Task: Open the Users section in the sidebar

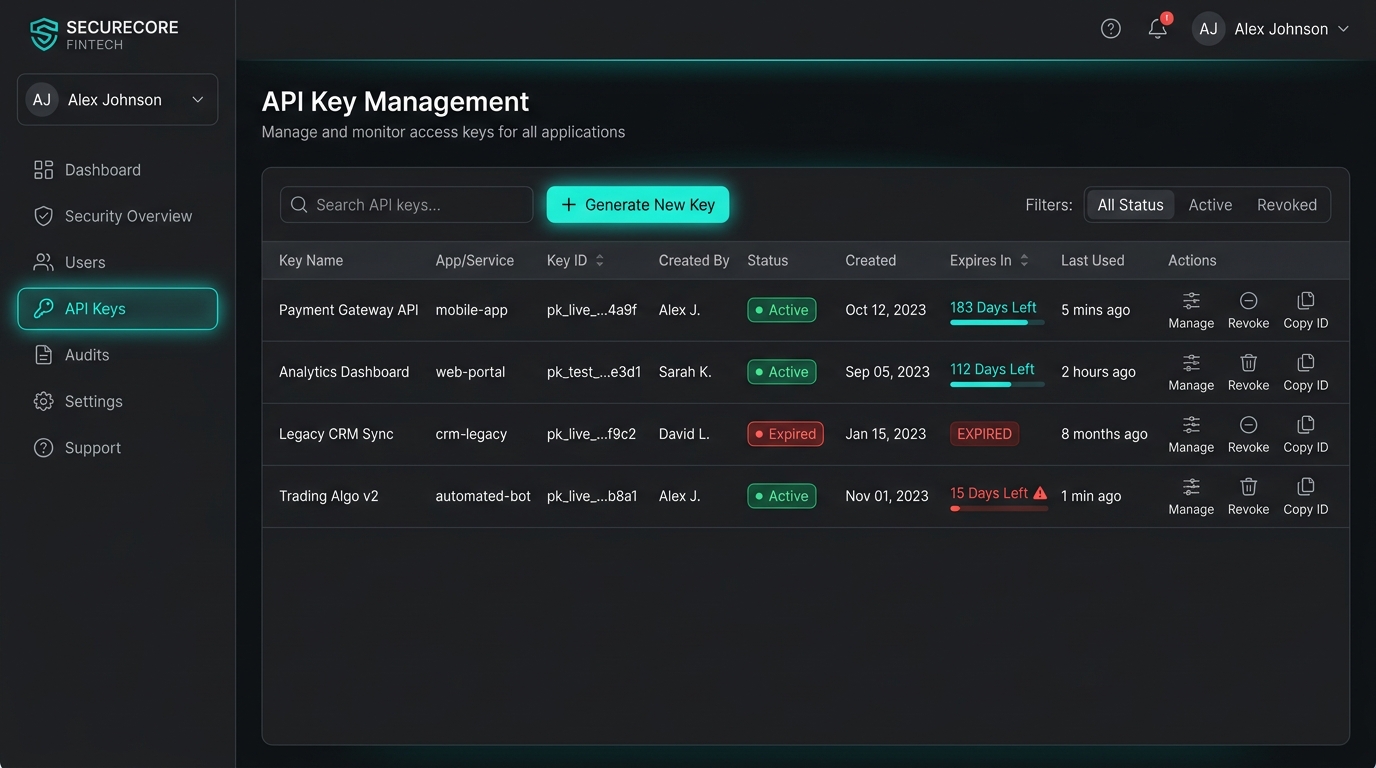Action: [x=69, y=262]
